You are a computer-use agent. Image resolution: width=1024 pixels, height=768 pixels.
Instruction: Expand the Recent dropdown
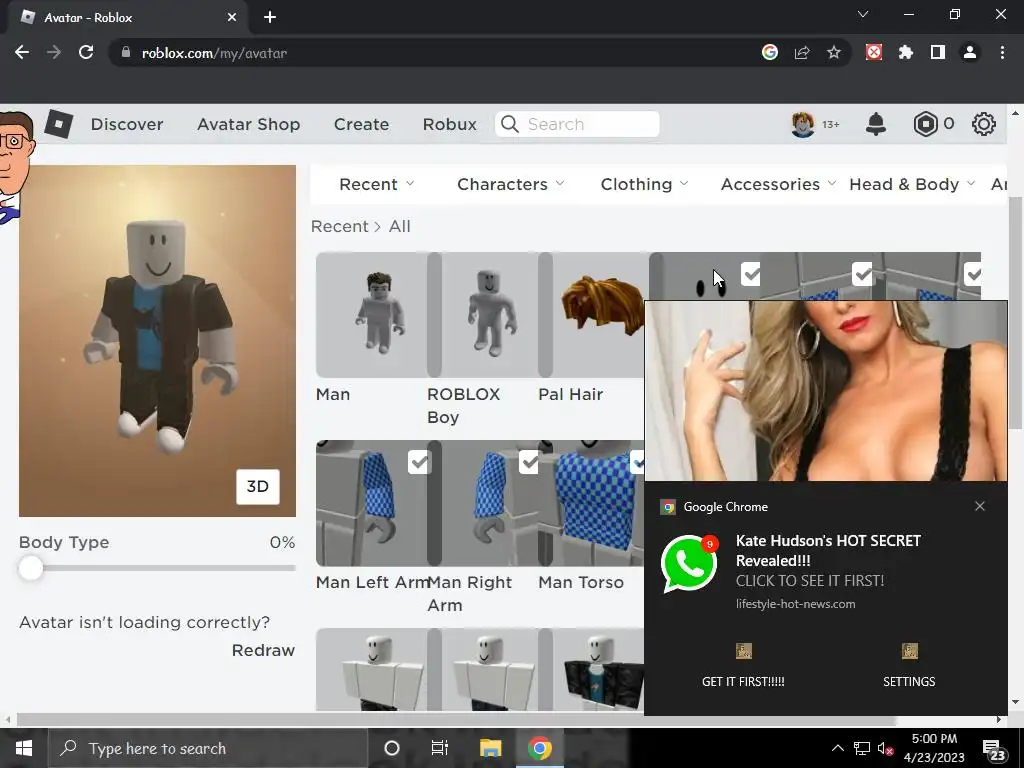[x=377, y=184]
